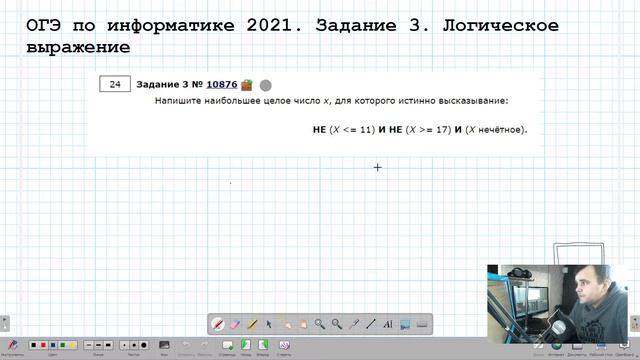
Task: Go to the next page
Action: click(263, 345)
